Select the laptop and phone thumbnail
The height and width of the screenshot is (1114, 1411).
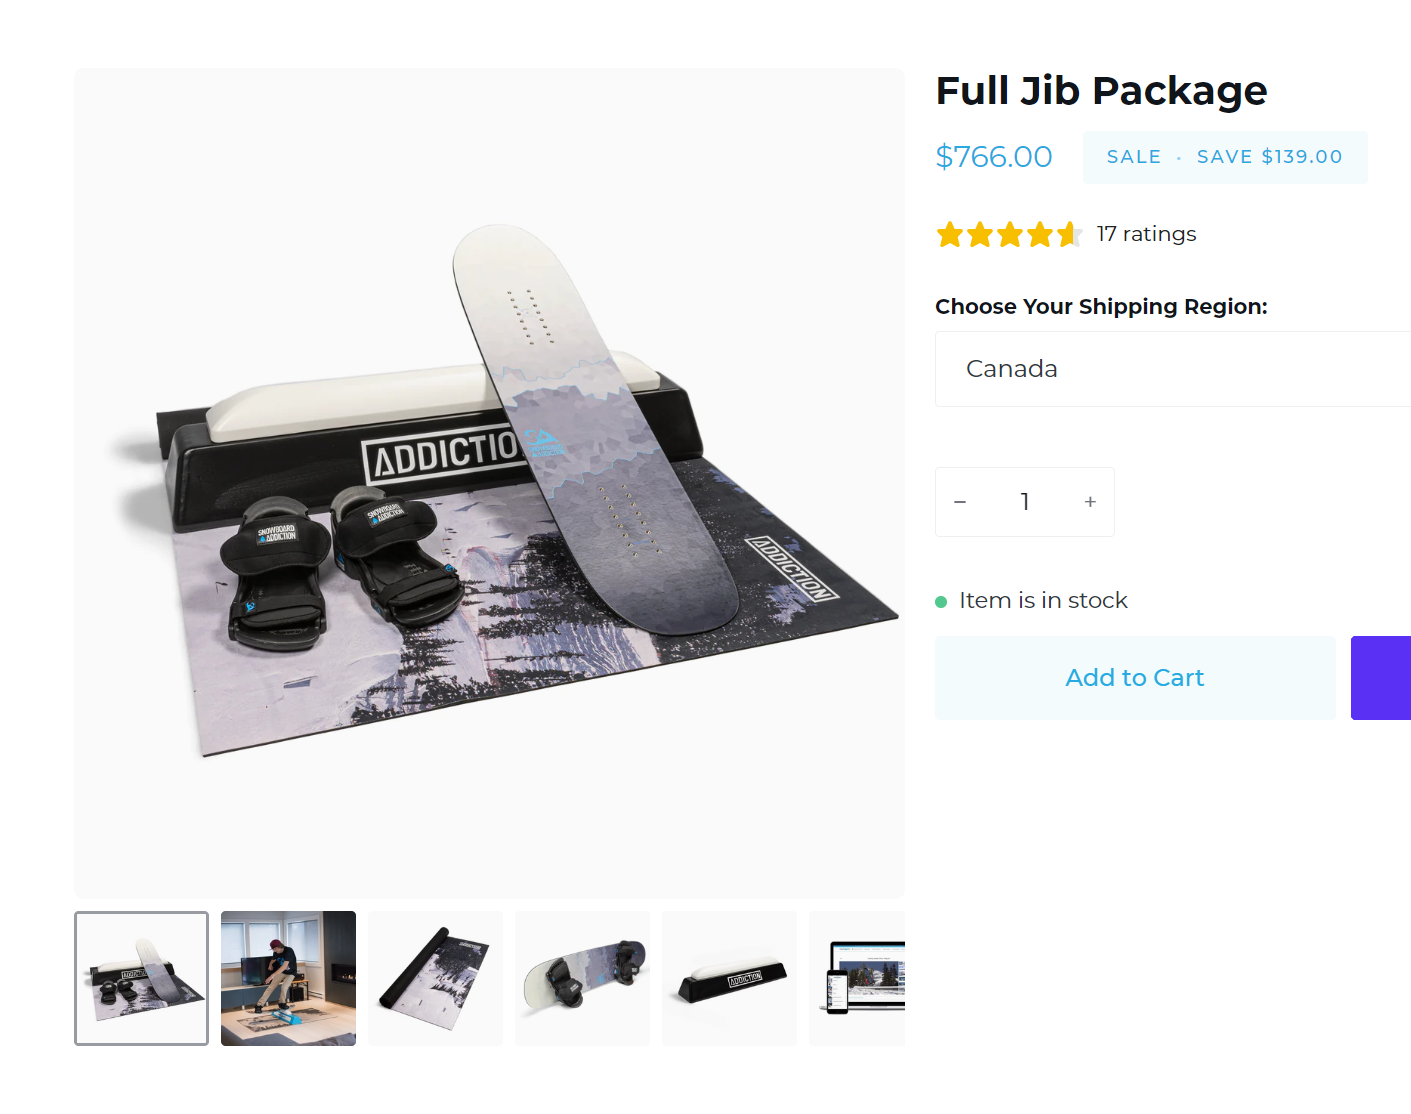pos(857,978)
